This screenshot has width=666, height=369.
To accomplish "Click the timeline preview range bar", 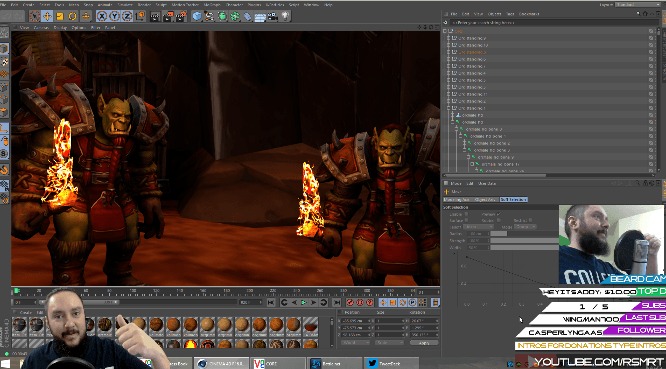I will 79,302.
